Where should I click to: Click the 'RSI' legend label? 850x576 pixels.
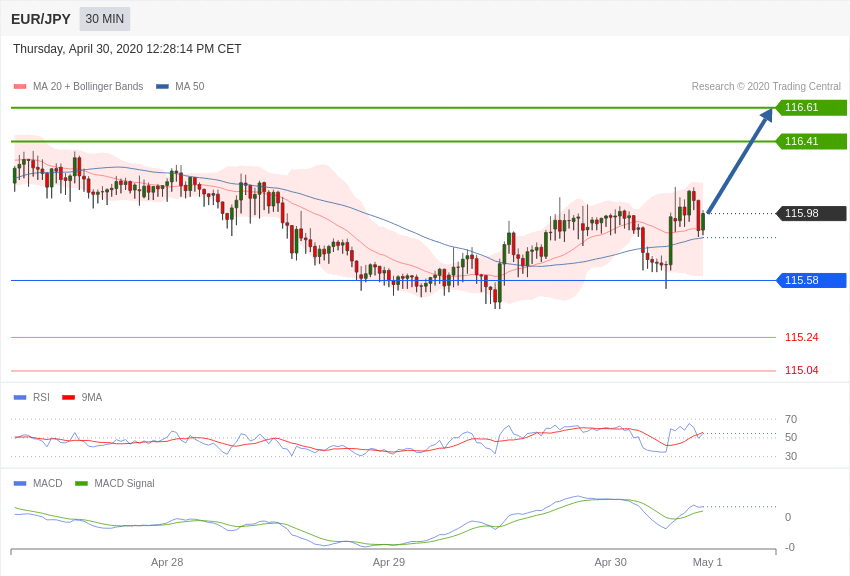(41, 397)
